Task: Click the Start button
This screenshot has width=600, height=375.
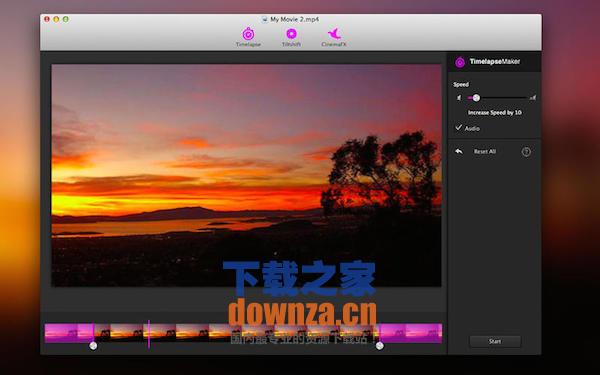Action: pos(495,341)
